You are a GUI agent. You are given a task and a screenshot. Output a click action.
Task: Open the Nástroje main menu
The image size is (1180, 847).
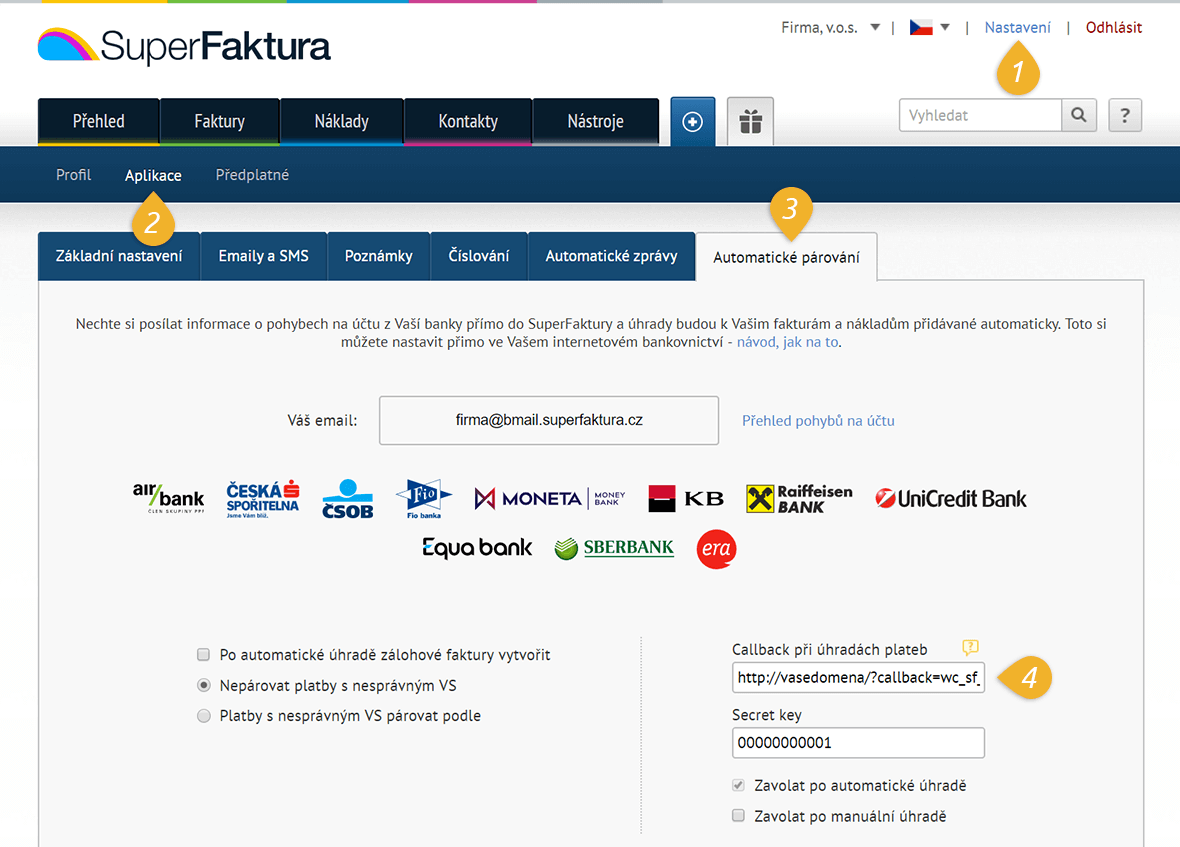[595, 121]
